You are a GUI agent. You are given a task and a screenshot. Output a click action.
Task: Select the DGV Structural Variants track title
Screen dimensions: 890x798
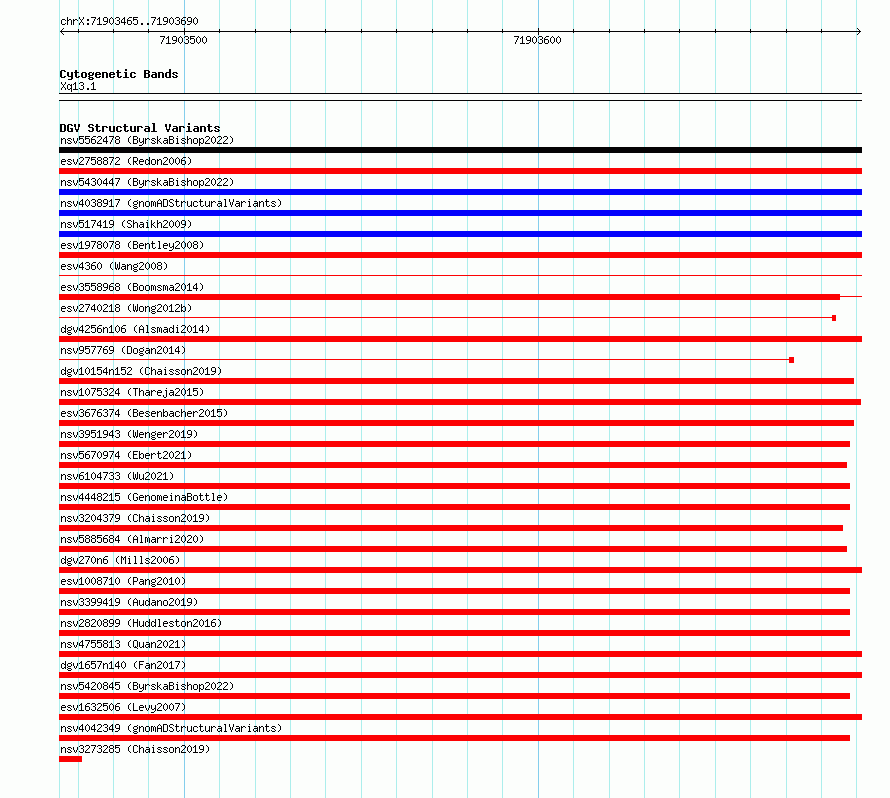point(140,128)
